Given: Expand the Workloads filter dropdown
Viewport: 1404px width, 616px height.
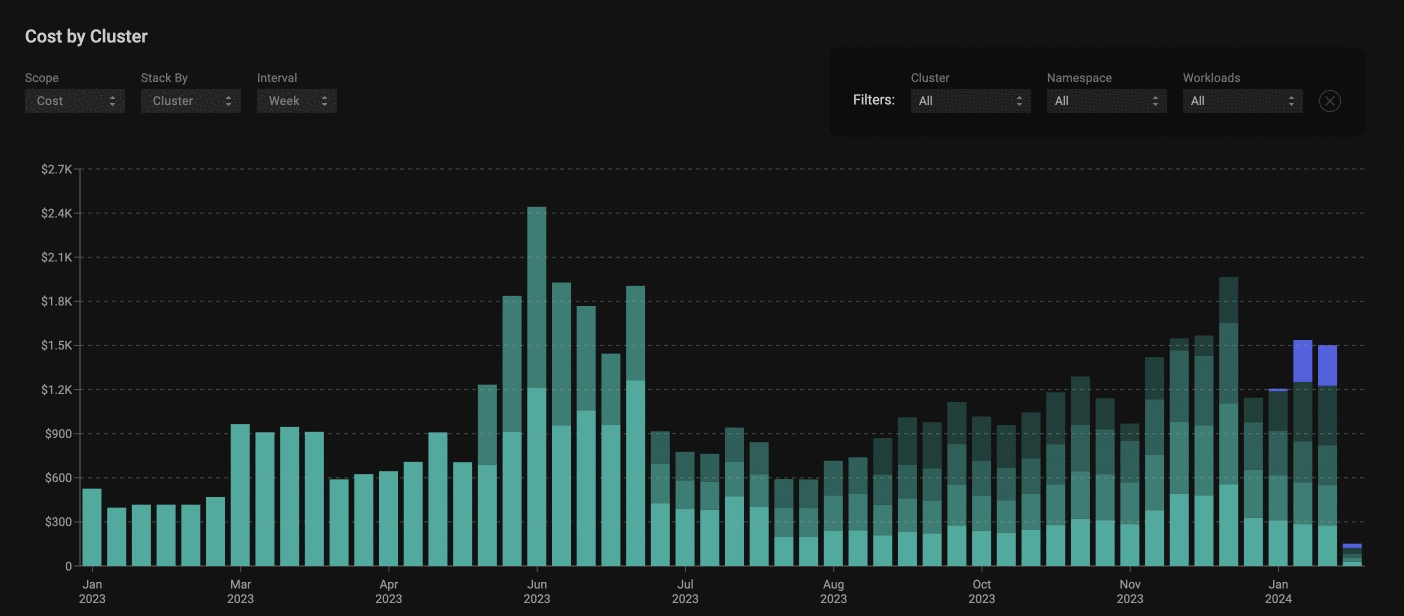Looking at the screenshot, I should coord(1241,101).
